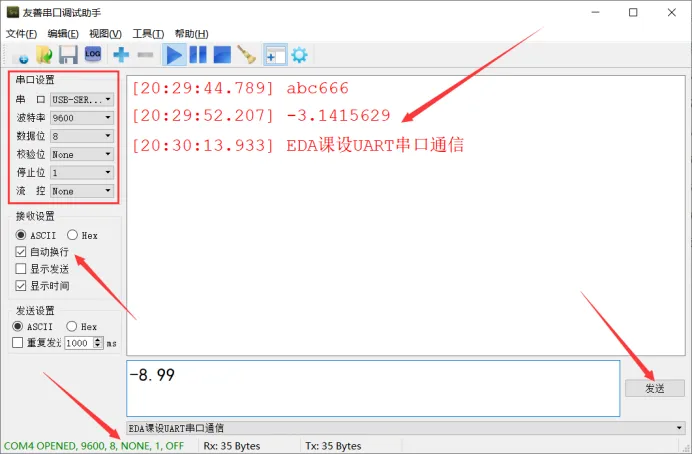Image resolution: width=692 pixels, height=454 pixels.
Task: Clear received data with the broom icon
Action: [x=247, y=55]
